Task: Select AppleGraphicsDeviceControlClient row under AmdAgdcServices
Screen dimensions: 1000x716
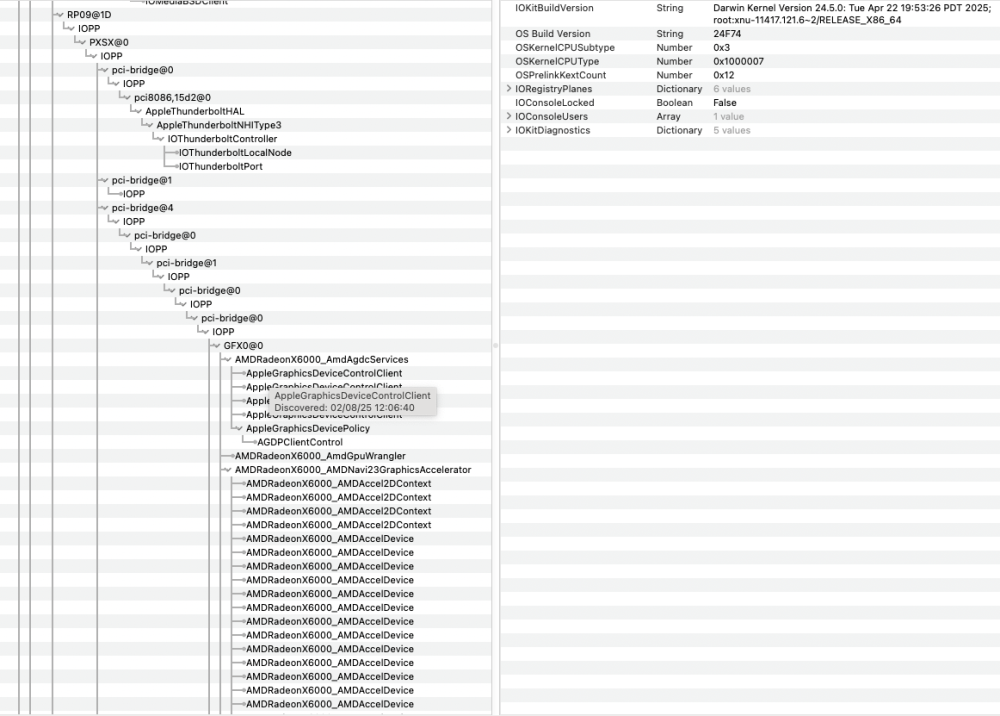Action: click(324, 373)
